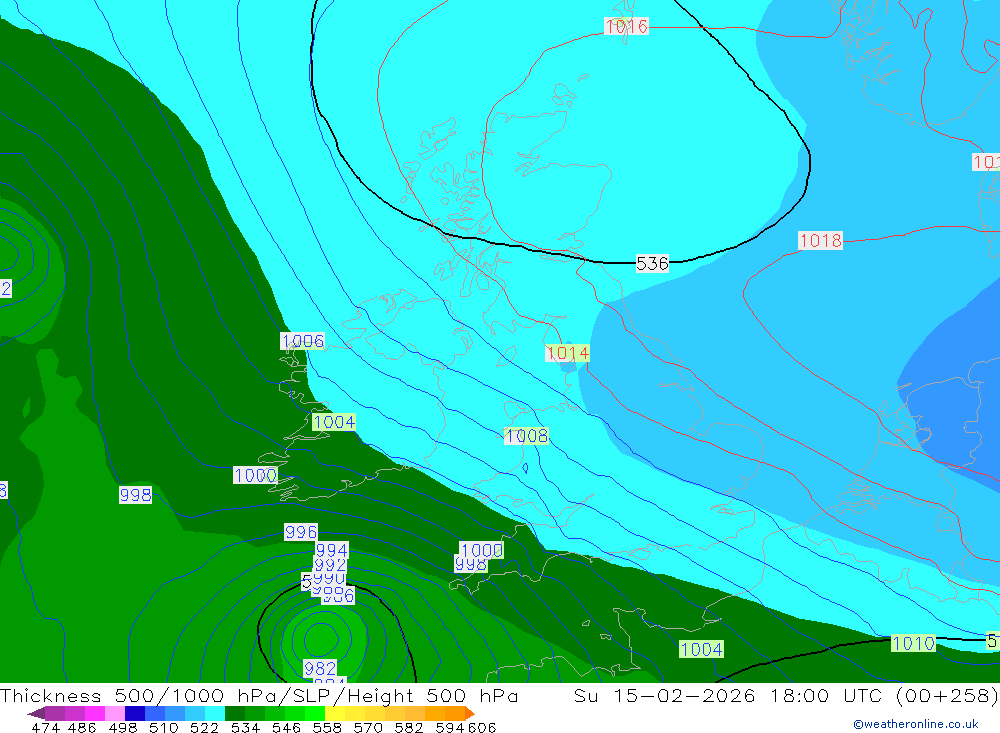Select the 982 low pressure label
Image resolution: width=1000 pixels, height=733 pixels.
pyautogui.click(x=320, y=668)
